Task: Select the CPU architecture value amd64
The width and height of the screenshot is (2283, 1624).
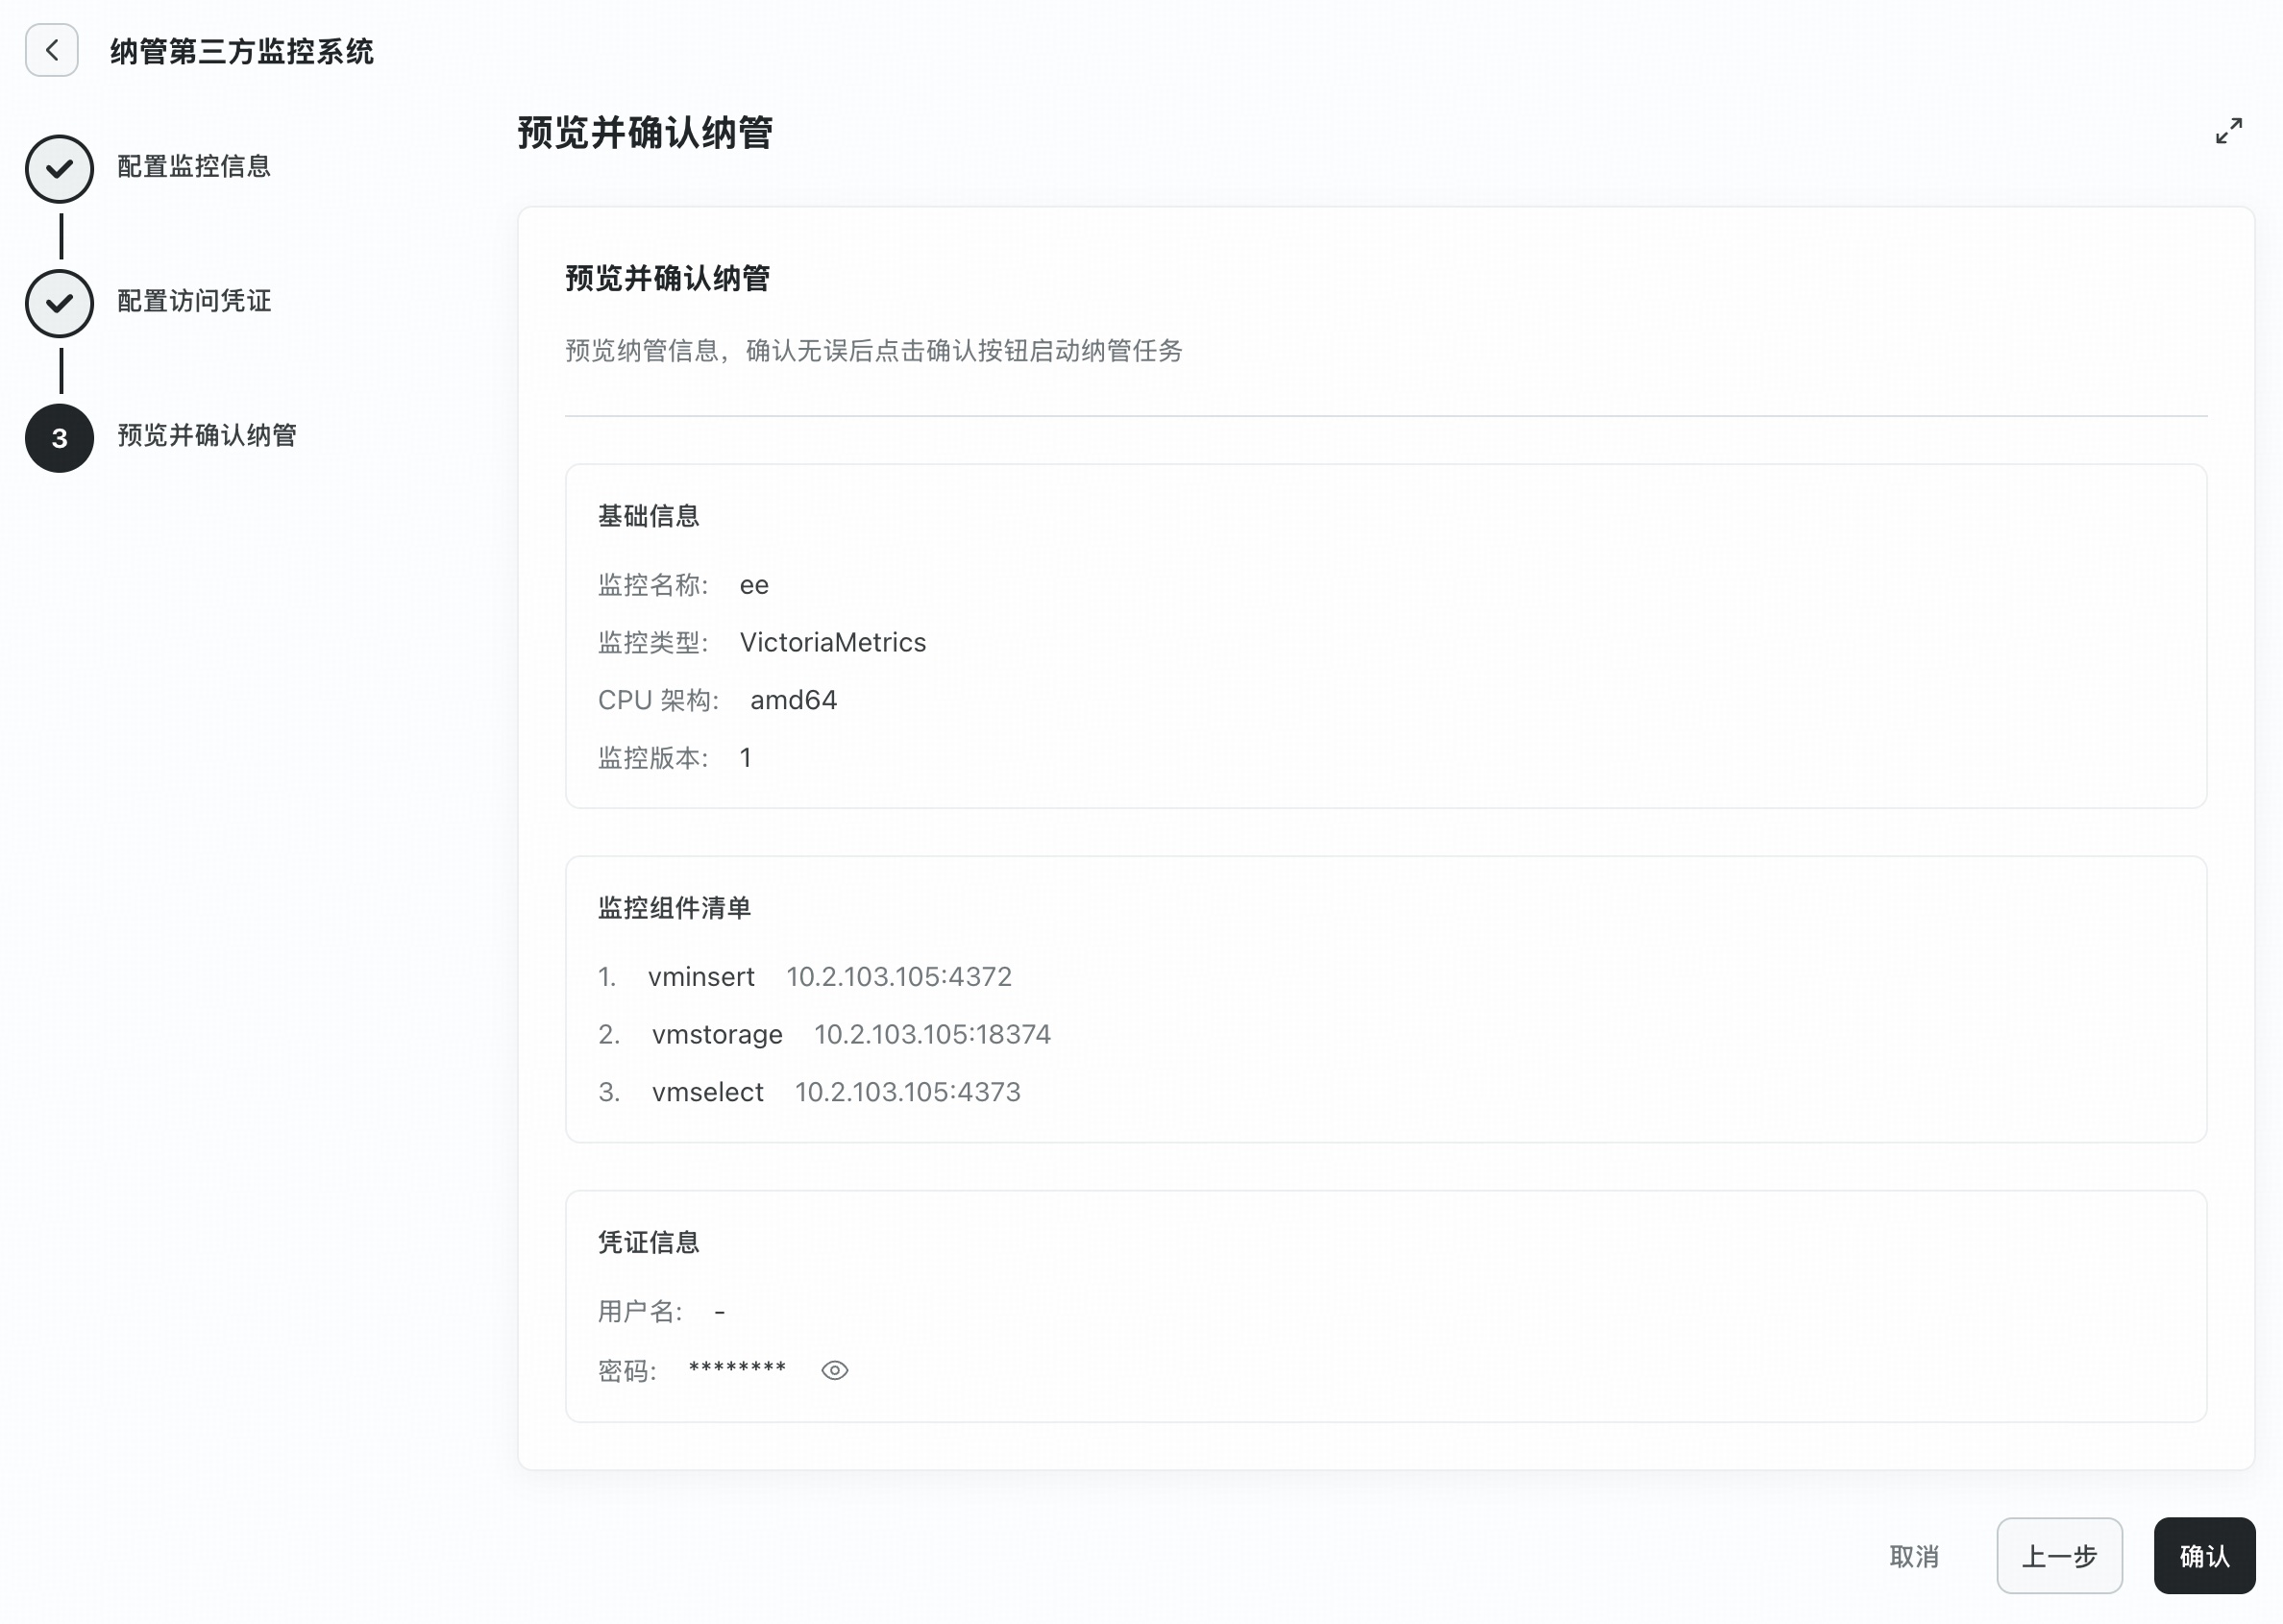Action: pyautogui.click(x=794, y=700)
